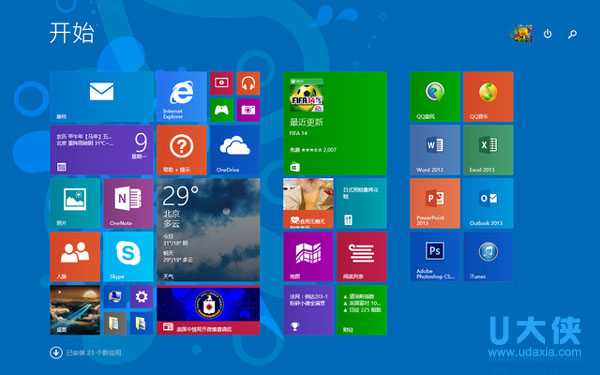Launch the Skype tile
This screenshot has height=375, width=600.
click(128, 257)
